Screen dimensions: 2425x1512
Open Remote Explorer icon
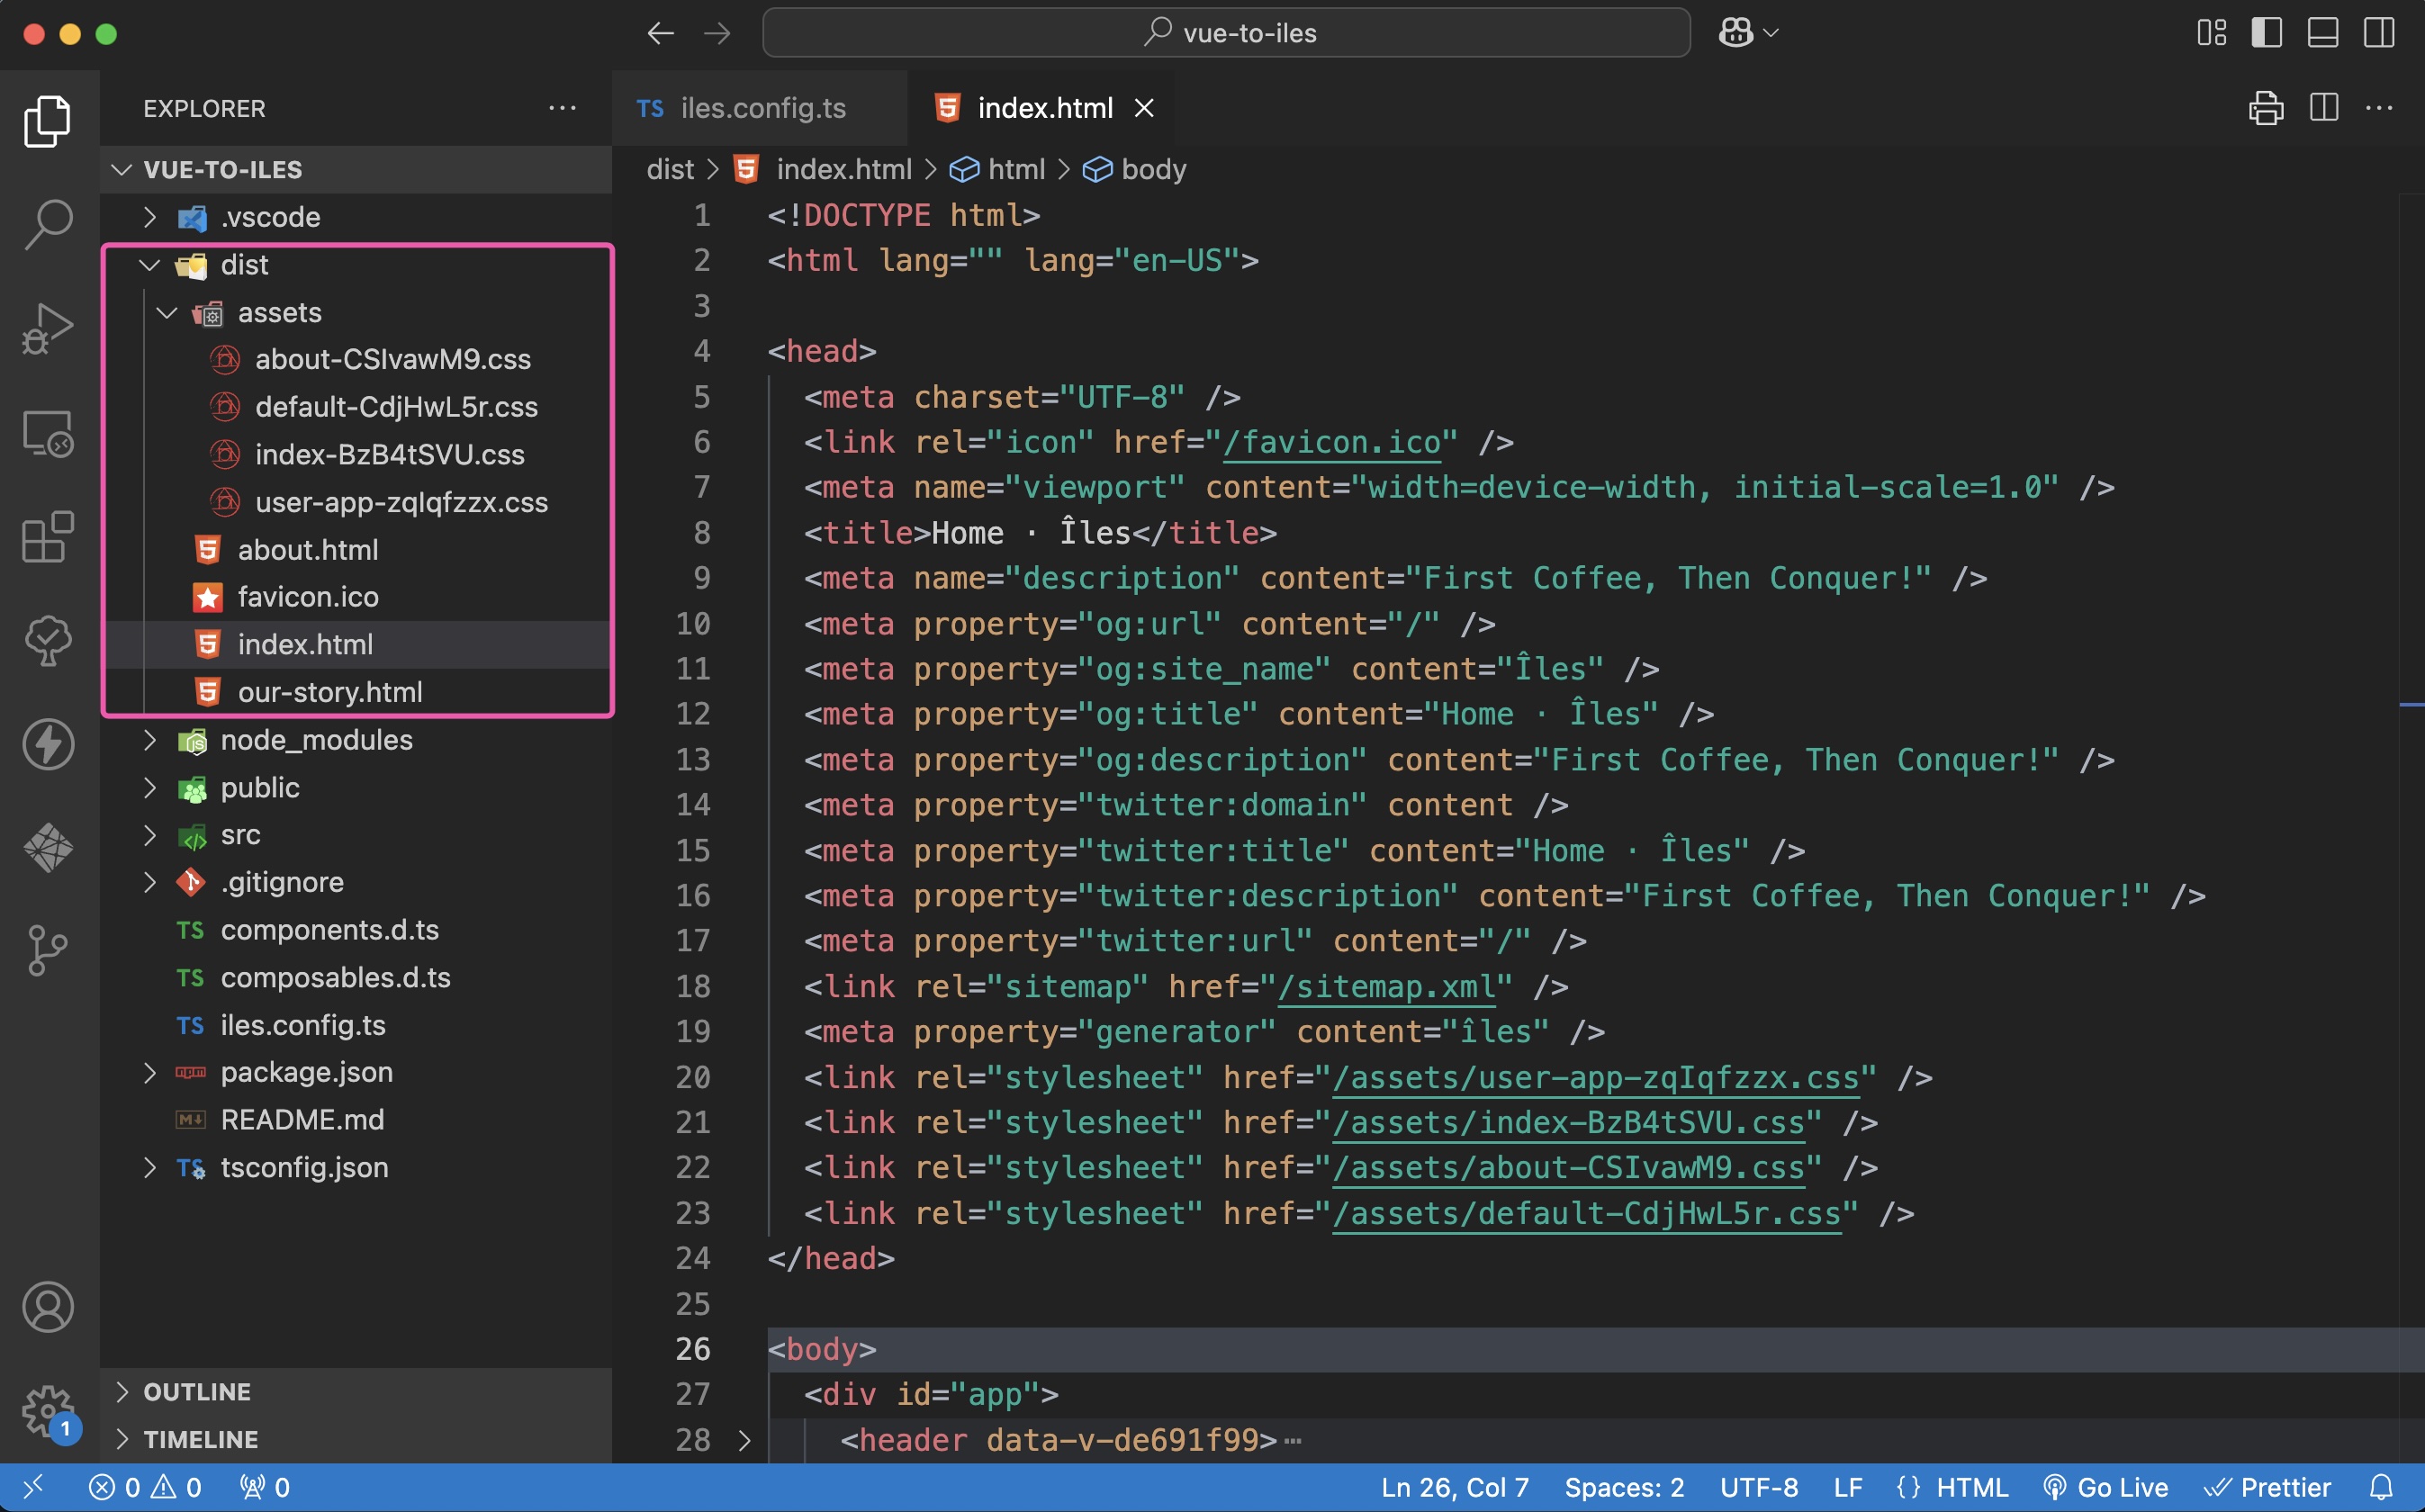tap(48, 433)
